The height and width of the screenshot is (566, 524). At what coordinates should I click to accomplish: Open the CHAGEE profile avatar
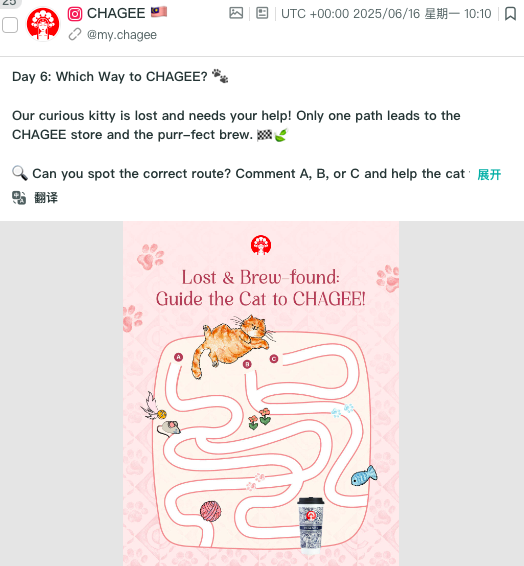pyautogui.click(x=43, y=24)
